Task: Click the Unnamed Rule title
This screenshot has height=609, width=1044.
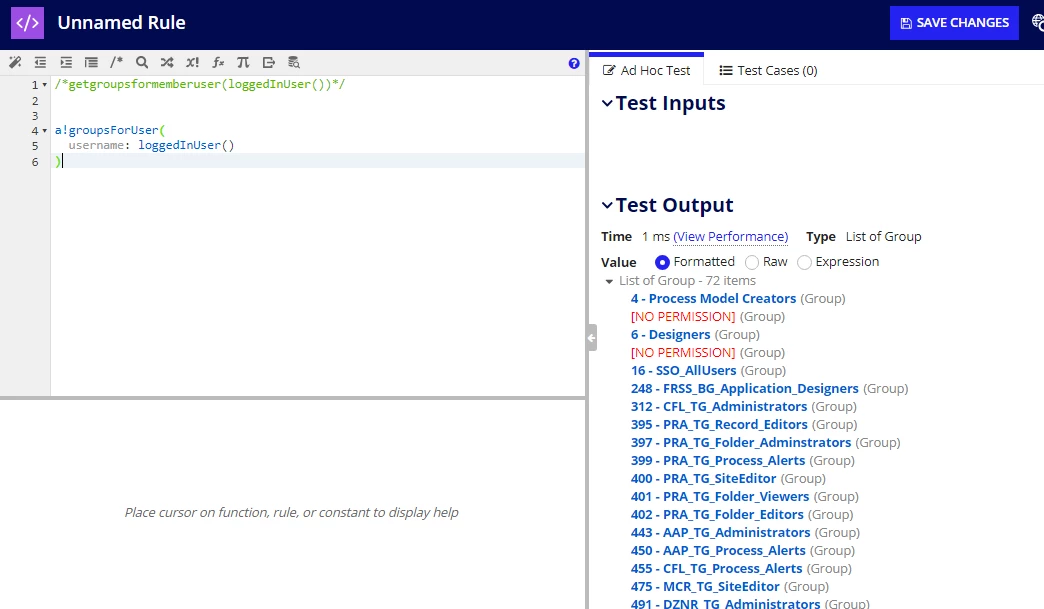Action: coord(121,23)
